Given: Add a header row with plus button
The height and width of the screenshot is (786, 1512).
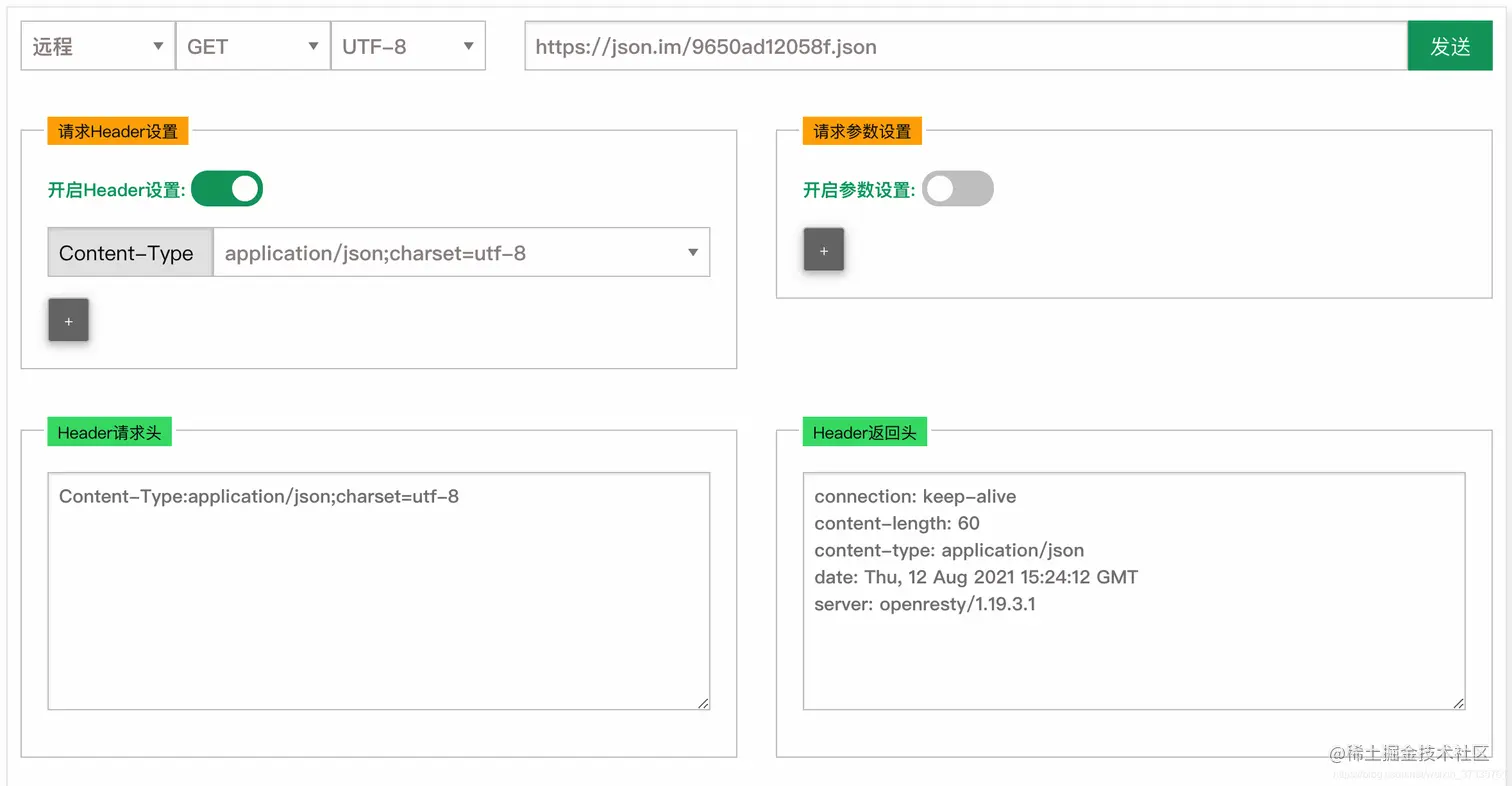Looking at the screenshot, I should pyautogui.click(x=69, y=321).
